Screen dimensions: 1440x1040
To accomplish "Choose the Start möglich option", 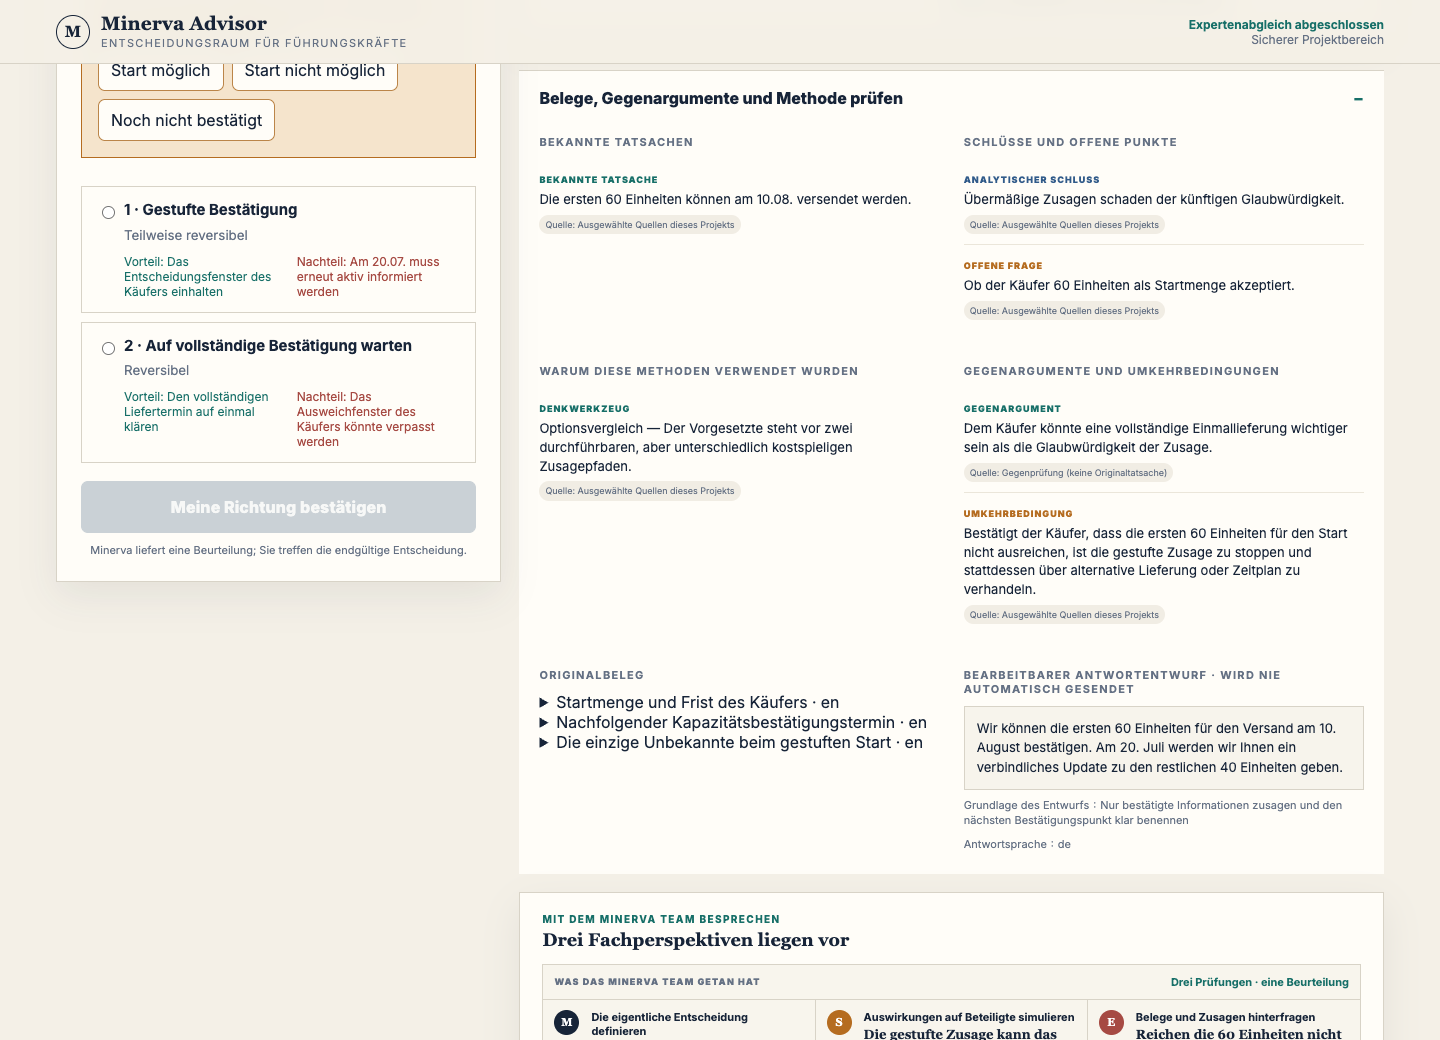I will click(x=160, y=71).
